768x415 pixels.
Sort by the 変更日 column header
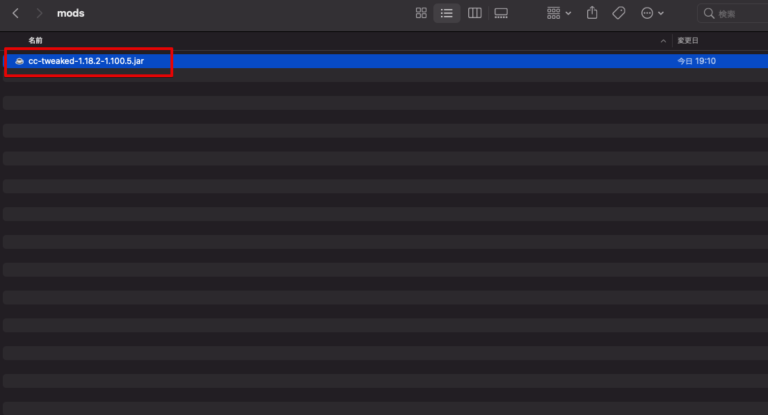coord(687,40)
